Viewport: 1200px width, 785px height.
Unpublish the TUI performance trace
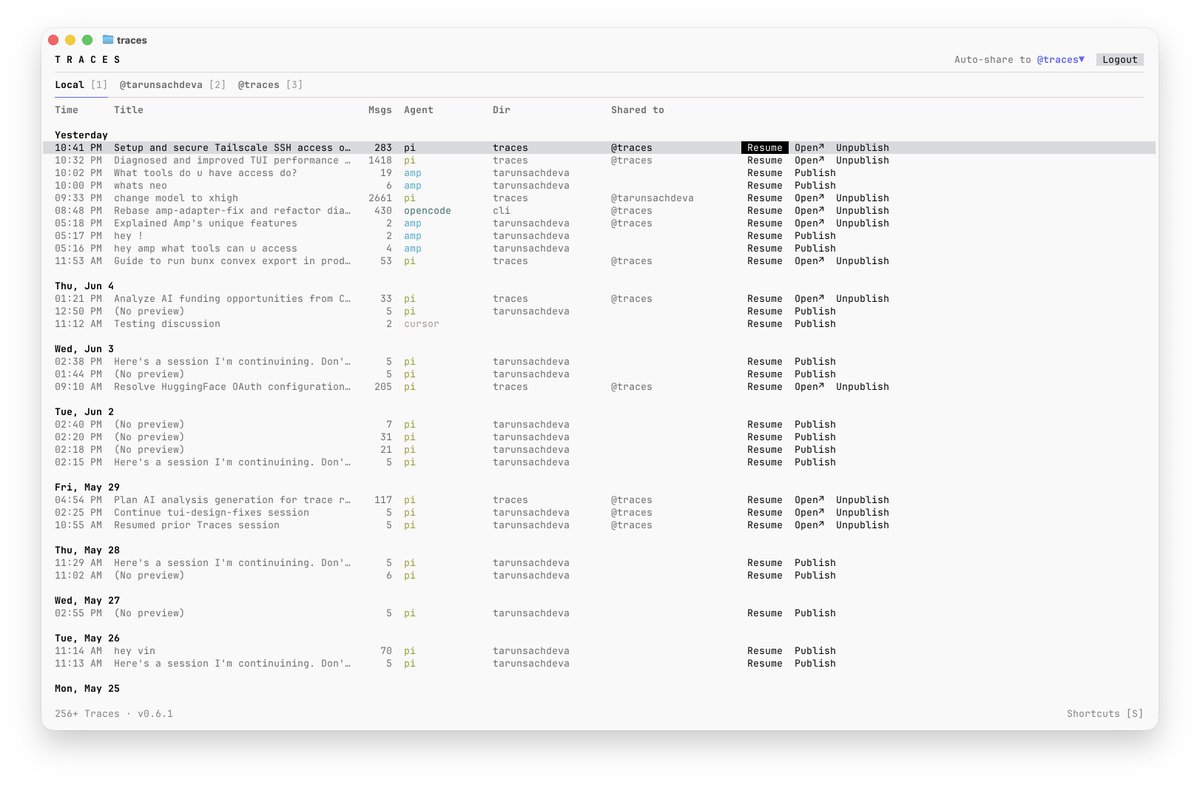click(862, 160)
